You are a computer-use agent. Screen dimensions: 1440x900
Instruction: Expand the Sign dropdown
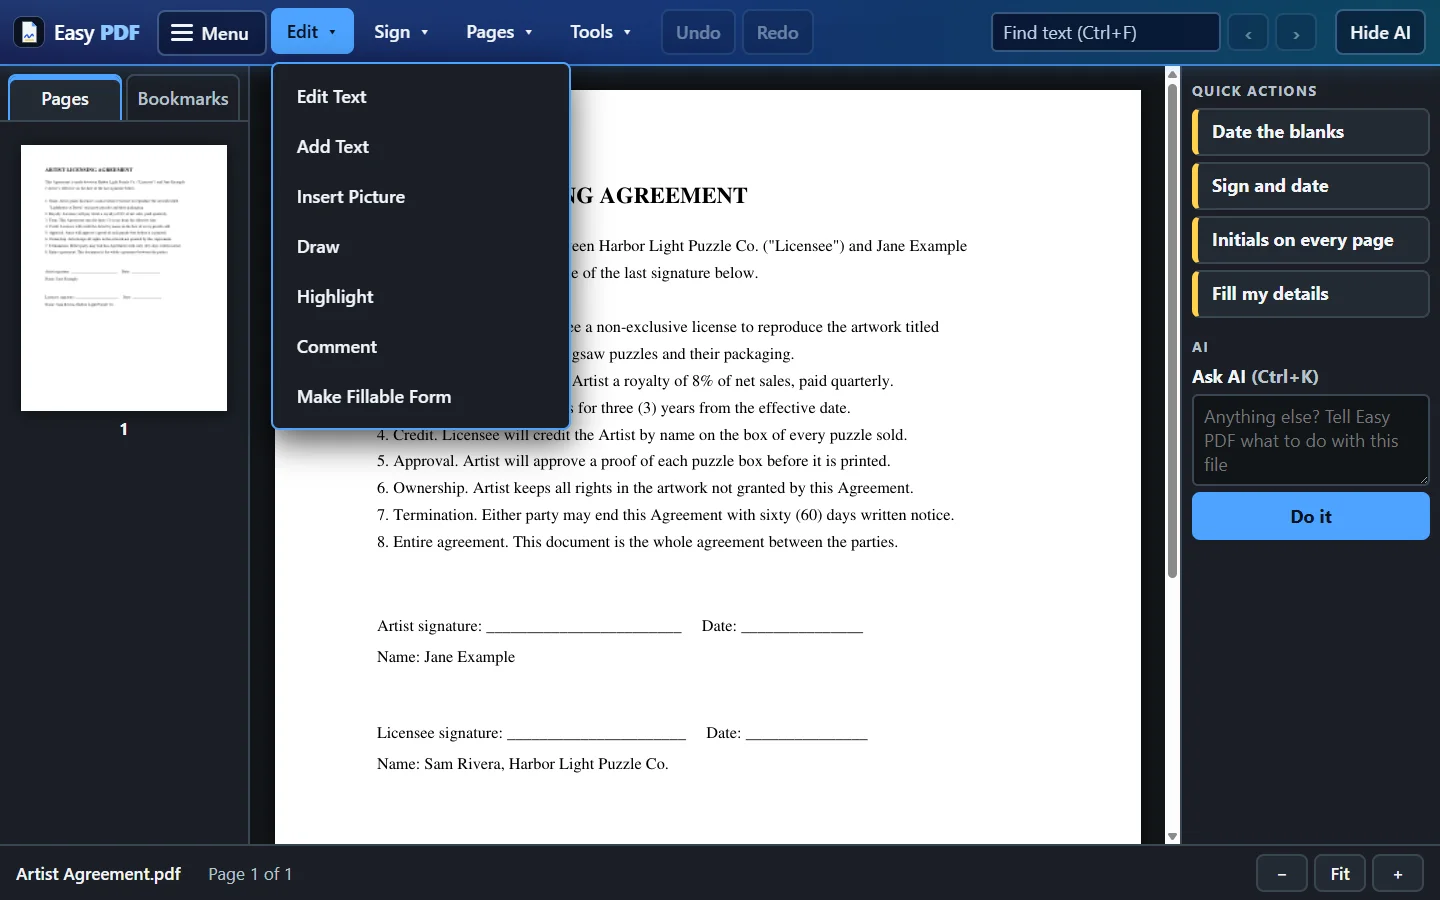click(401, 32)
